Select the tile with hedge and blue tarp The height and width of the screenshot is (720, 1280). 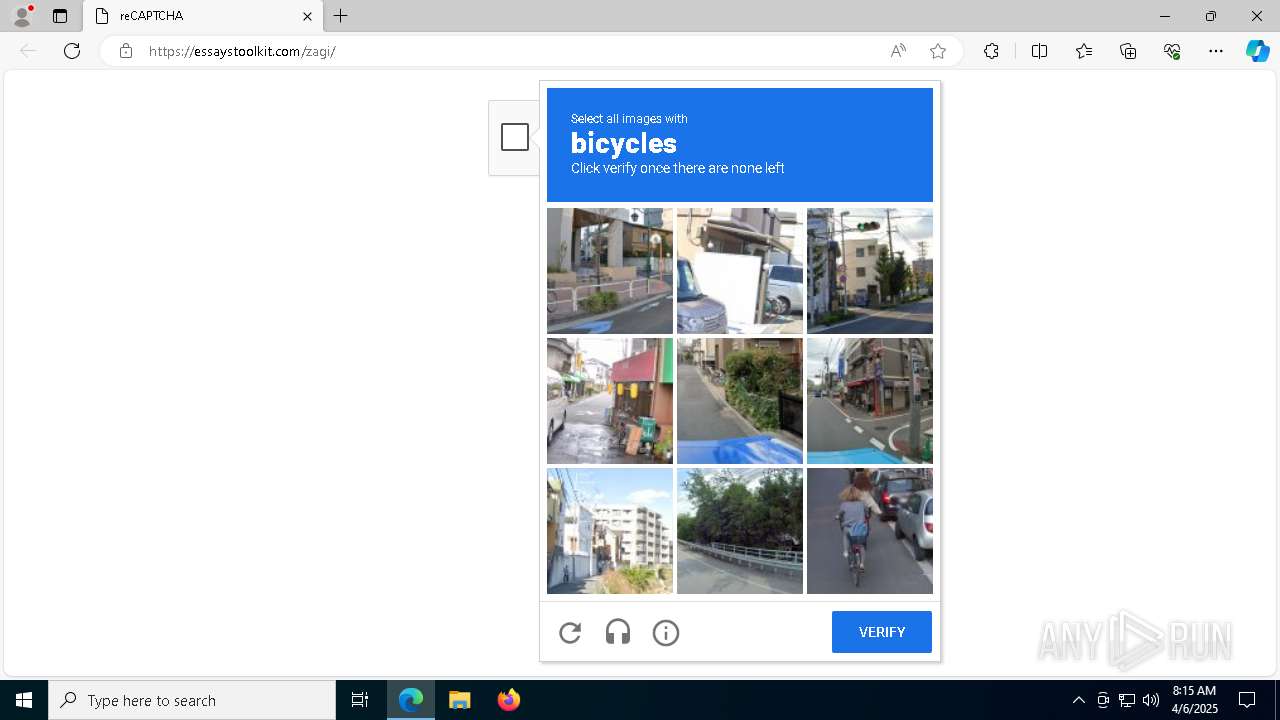[740, 401]
